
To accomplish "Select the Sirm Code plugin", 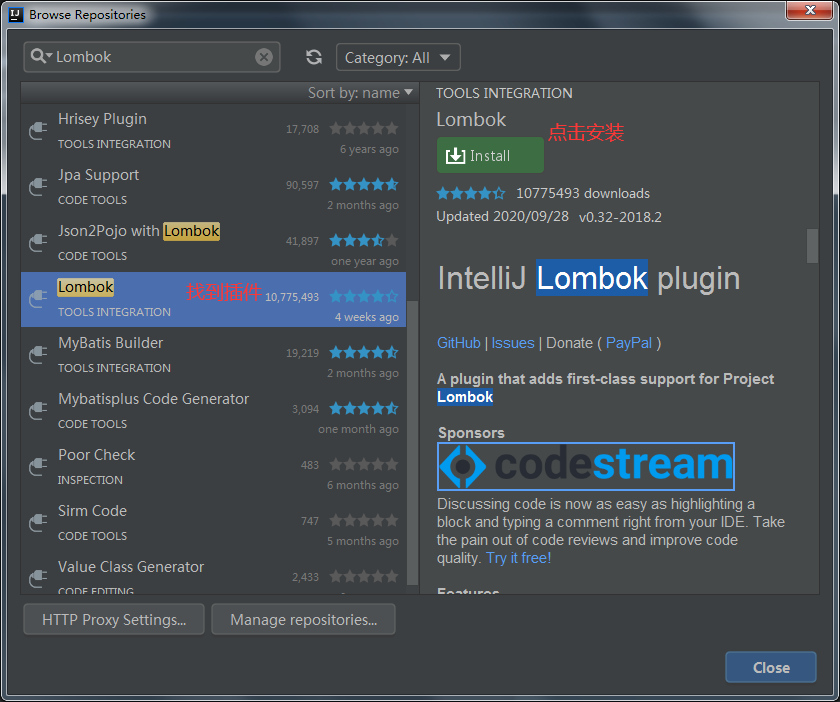I will tap(213, 524).
